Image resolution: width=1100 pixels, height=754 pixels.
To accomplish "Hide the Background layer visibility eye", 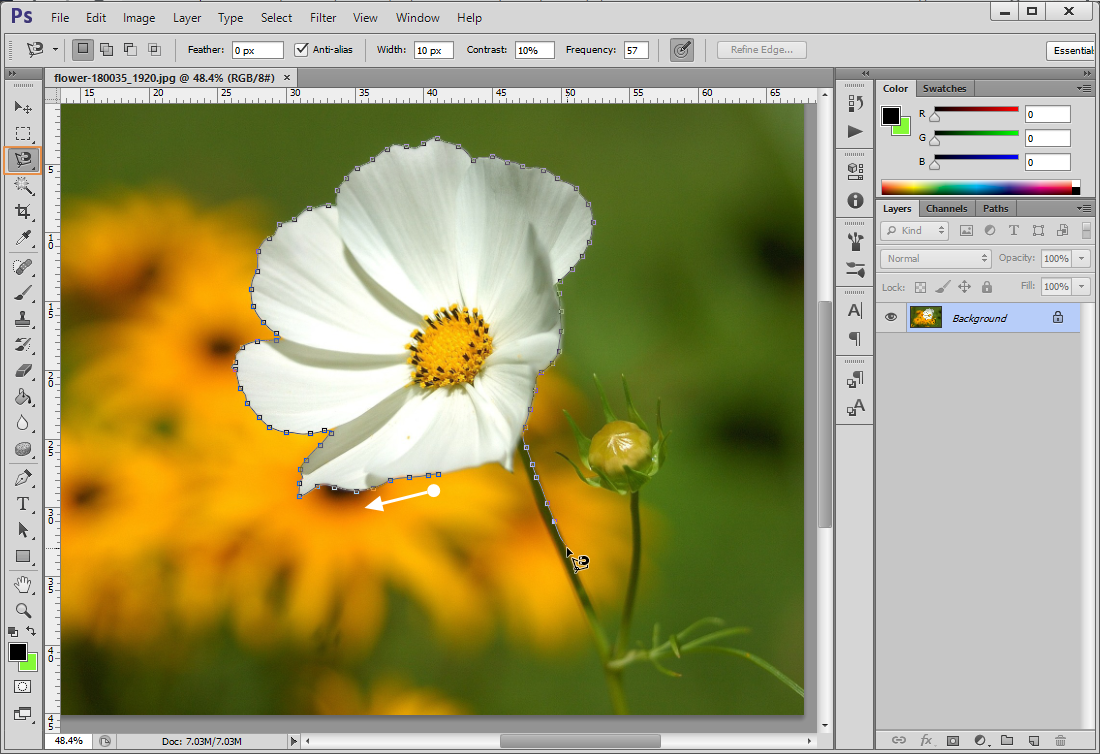I will click(890, 318).
